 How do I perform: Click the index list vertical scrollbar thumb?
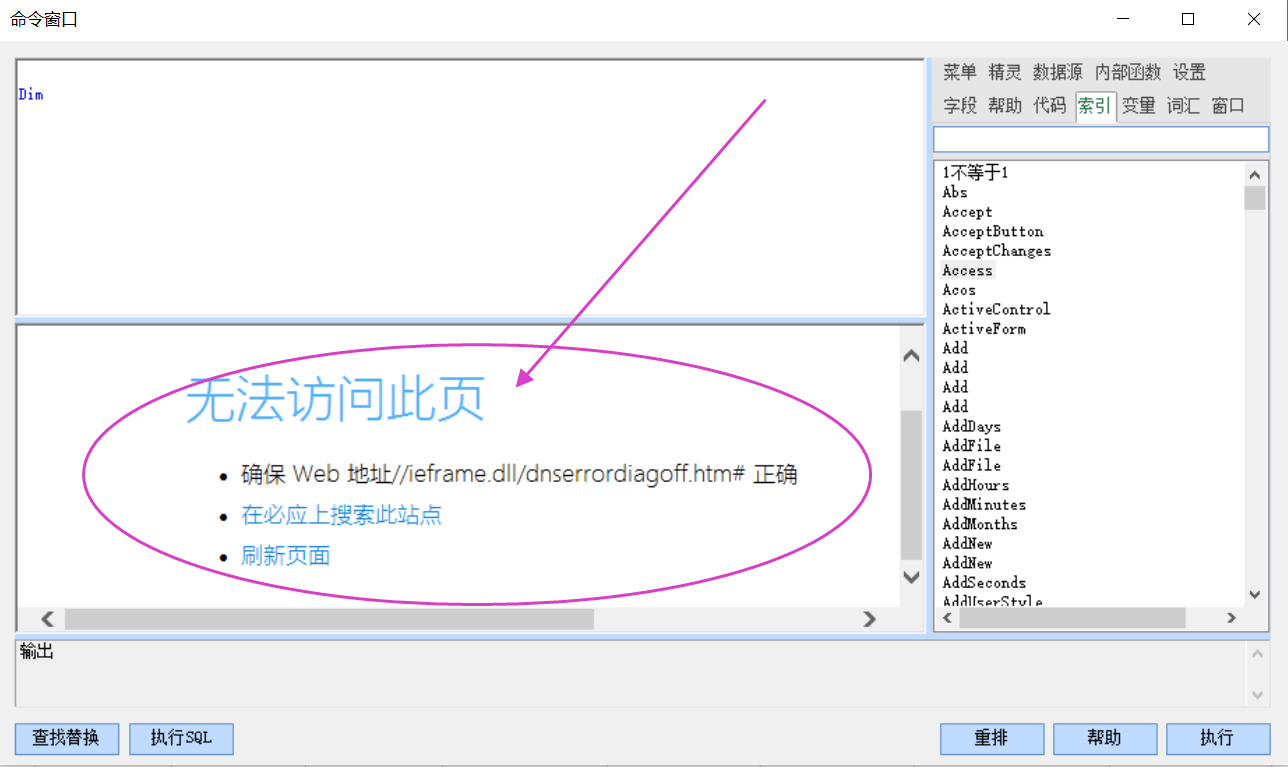pyautogui.click(x=1255, y=197)
